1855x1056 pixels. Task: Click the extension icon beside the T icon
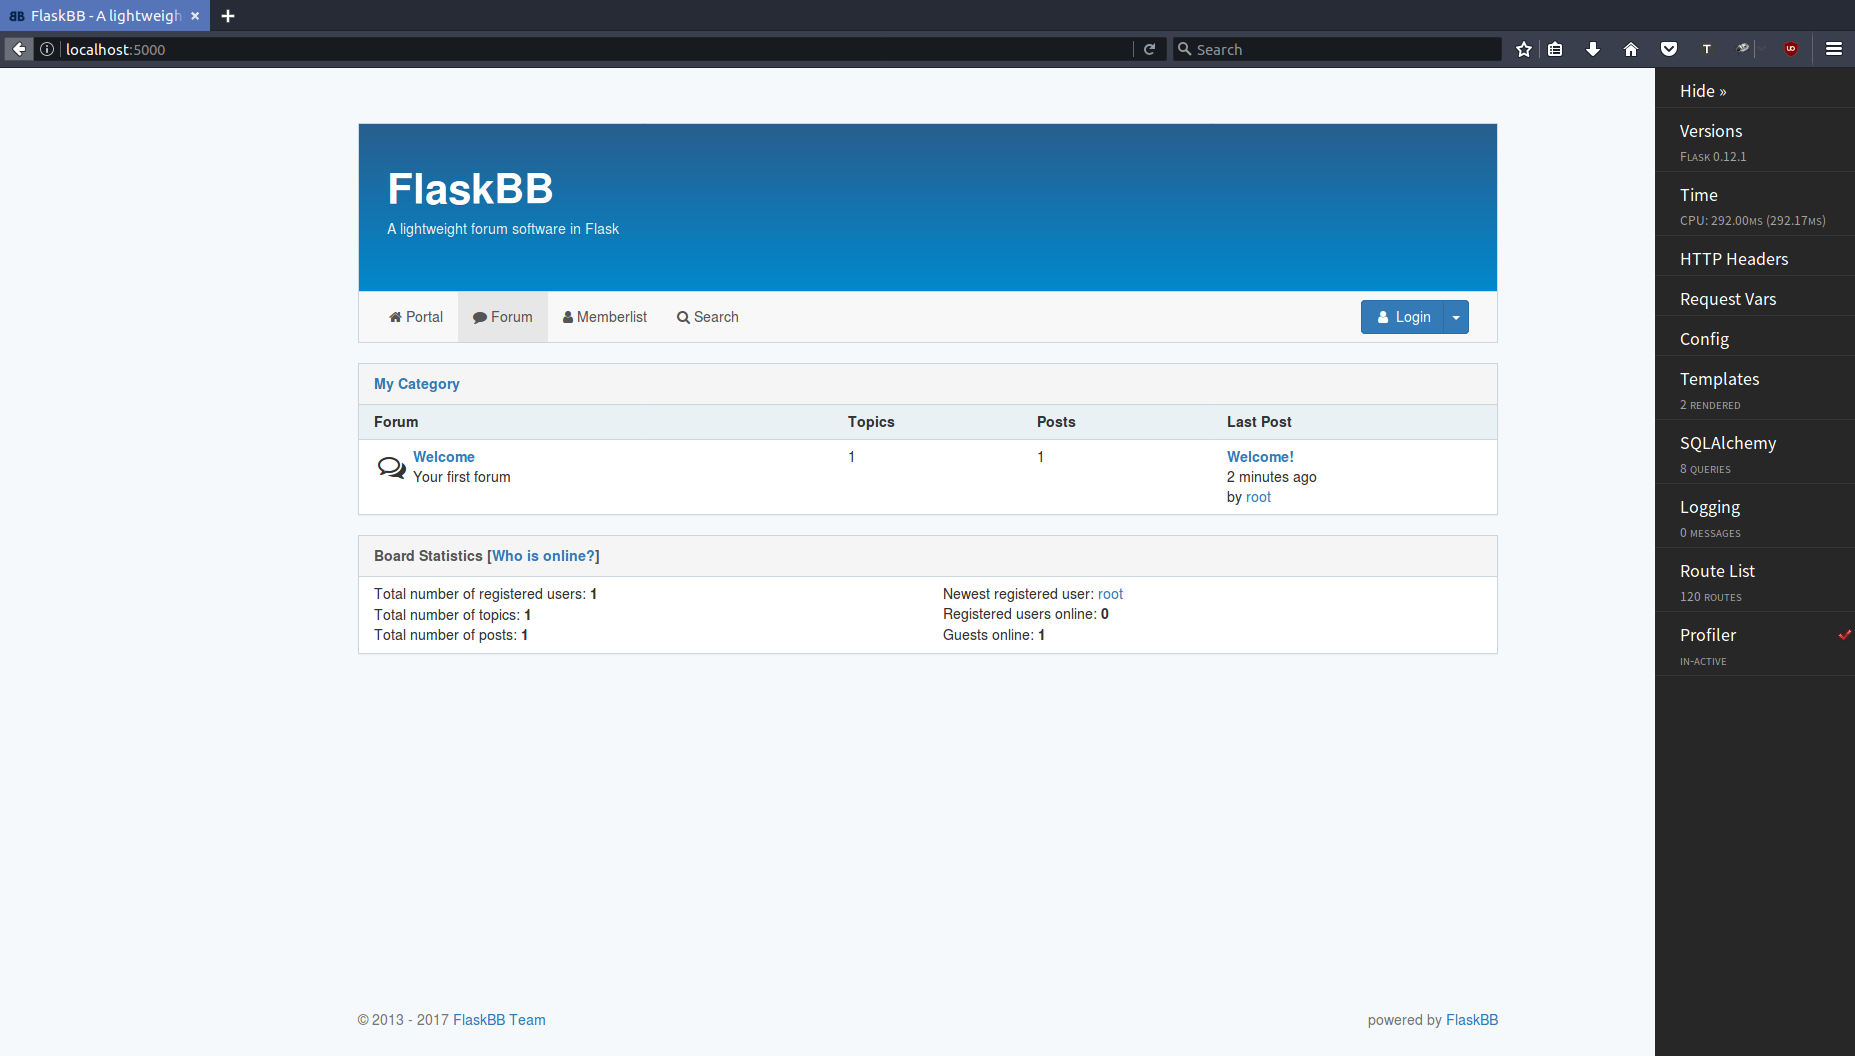pos(1744,49)
